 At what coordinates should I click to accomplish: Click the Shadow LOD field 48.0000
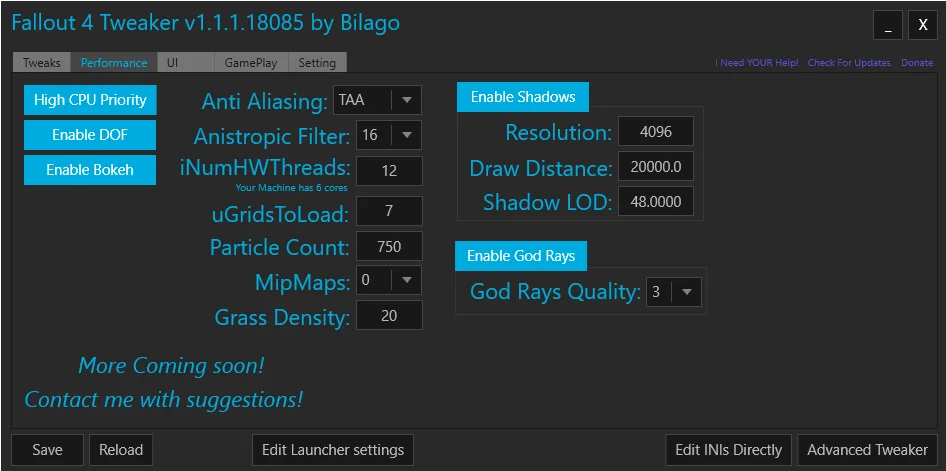point(656,201)
